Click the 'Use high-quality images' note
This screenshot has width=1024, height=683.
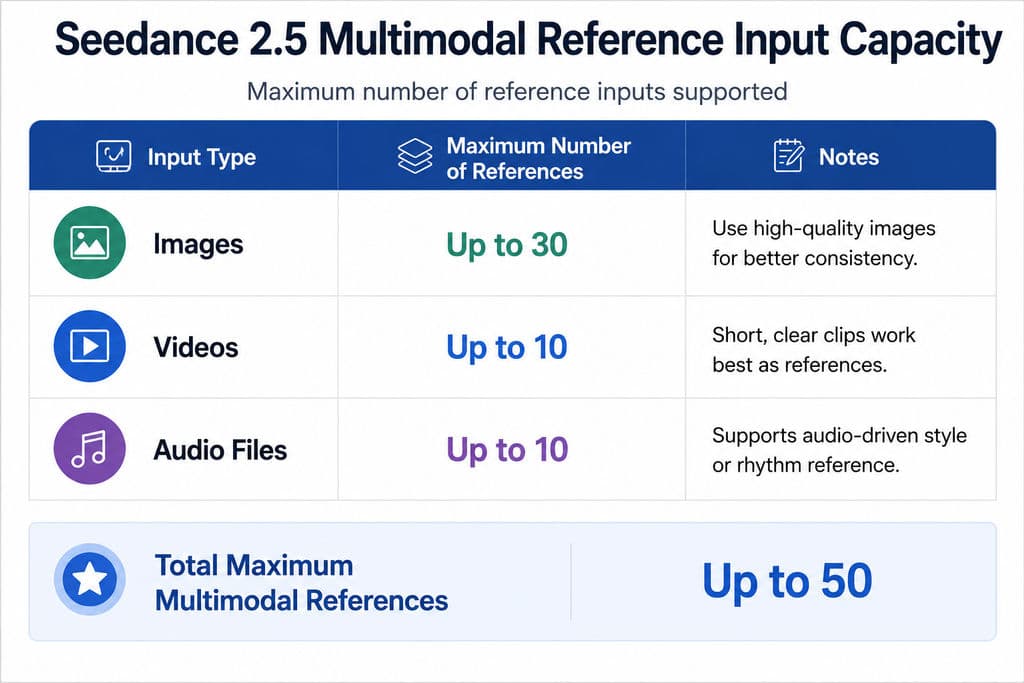coord(824,243)
